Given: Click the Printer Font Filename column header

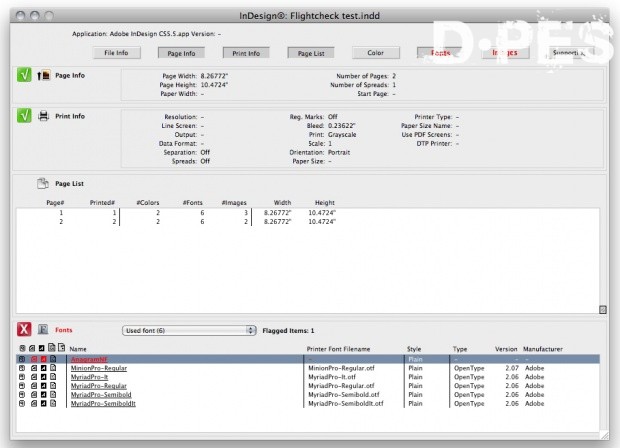Looking at the screenshot, I should point(338,349).
